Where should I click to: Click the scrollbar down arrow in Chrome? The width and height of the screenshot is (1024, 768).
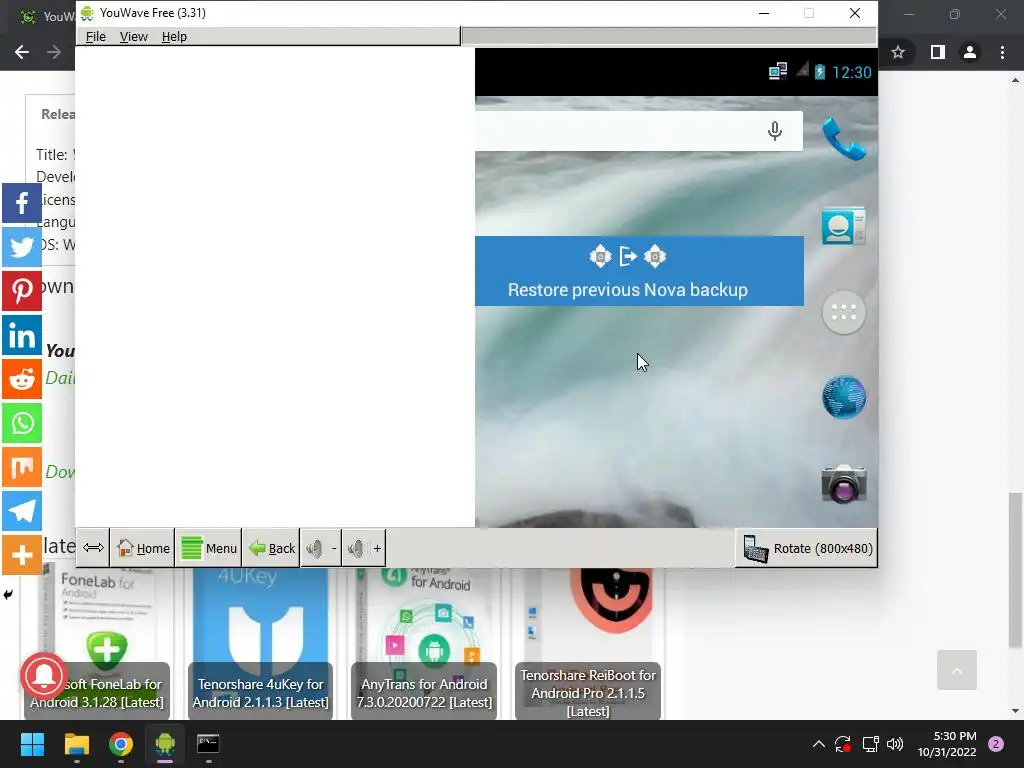pos(1015,711)
